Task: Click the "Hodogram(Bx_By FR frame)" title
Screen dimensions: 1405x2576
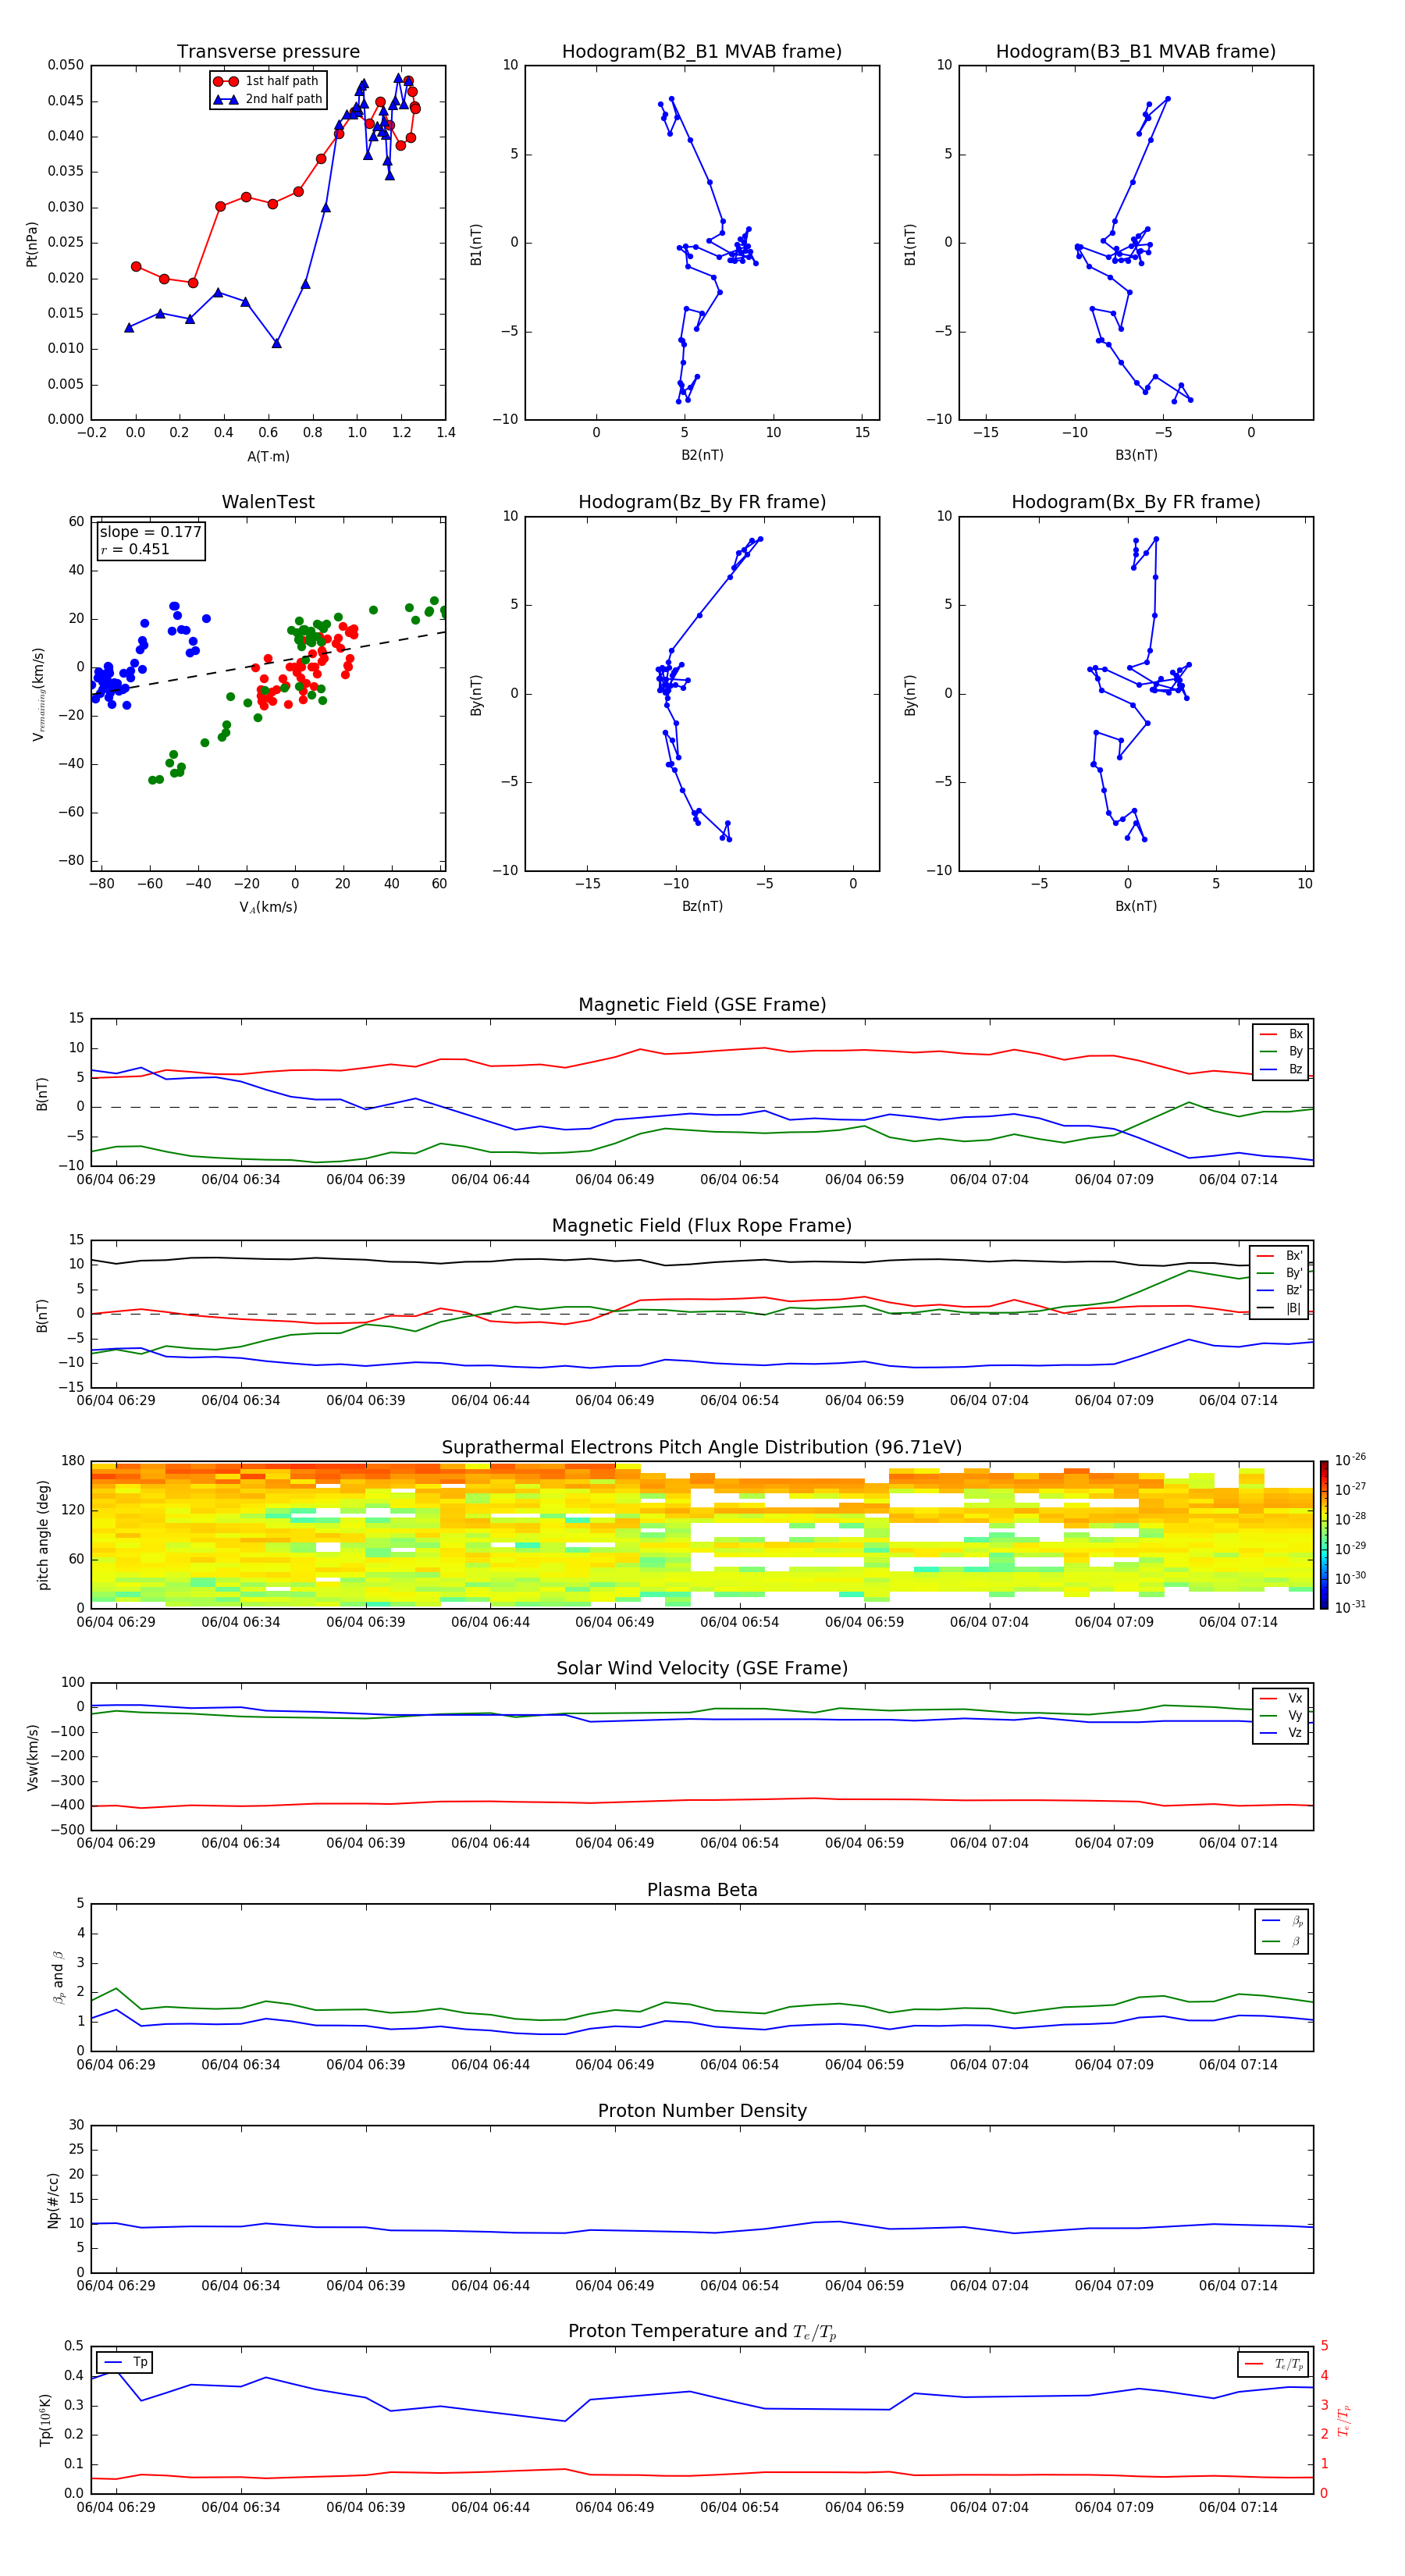Action: tap(1136, 502)
